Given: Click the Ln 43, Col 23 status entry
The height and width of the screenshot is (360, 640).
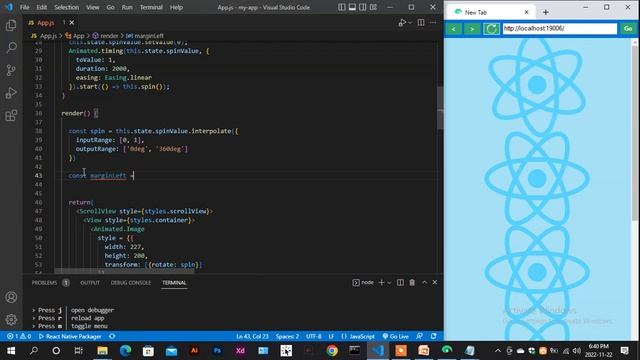Looking at the screenshot, I should click(252, 336).
